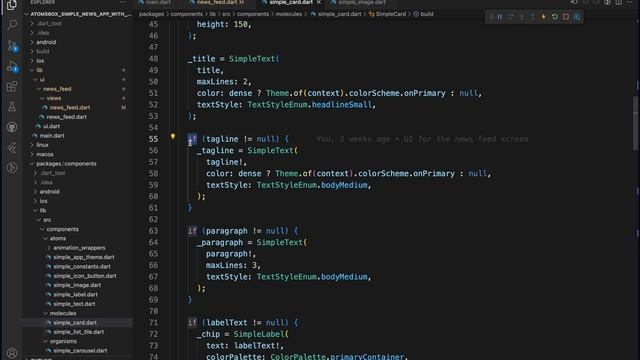Open simple_image.dart in explorer tree

click(77, 285)
